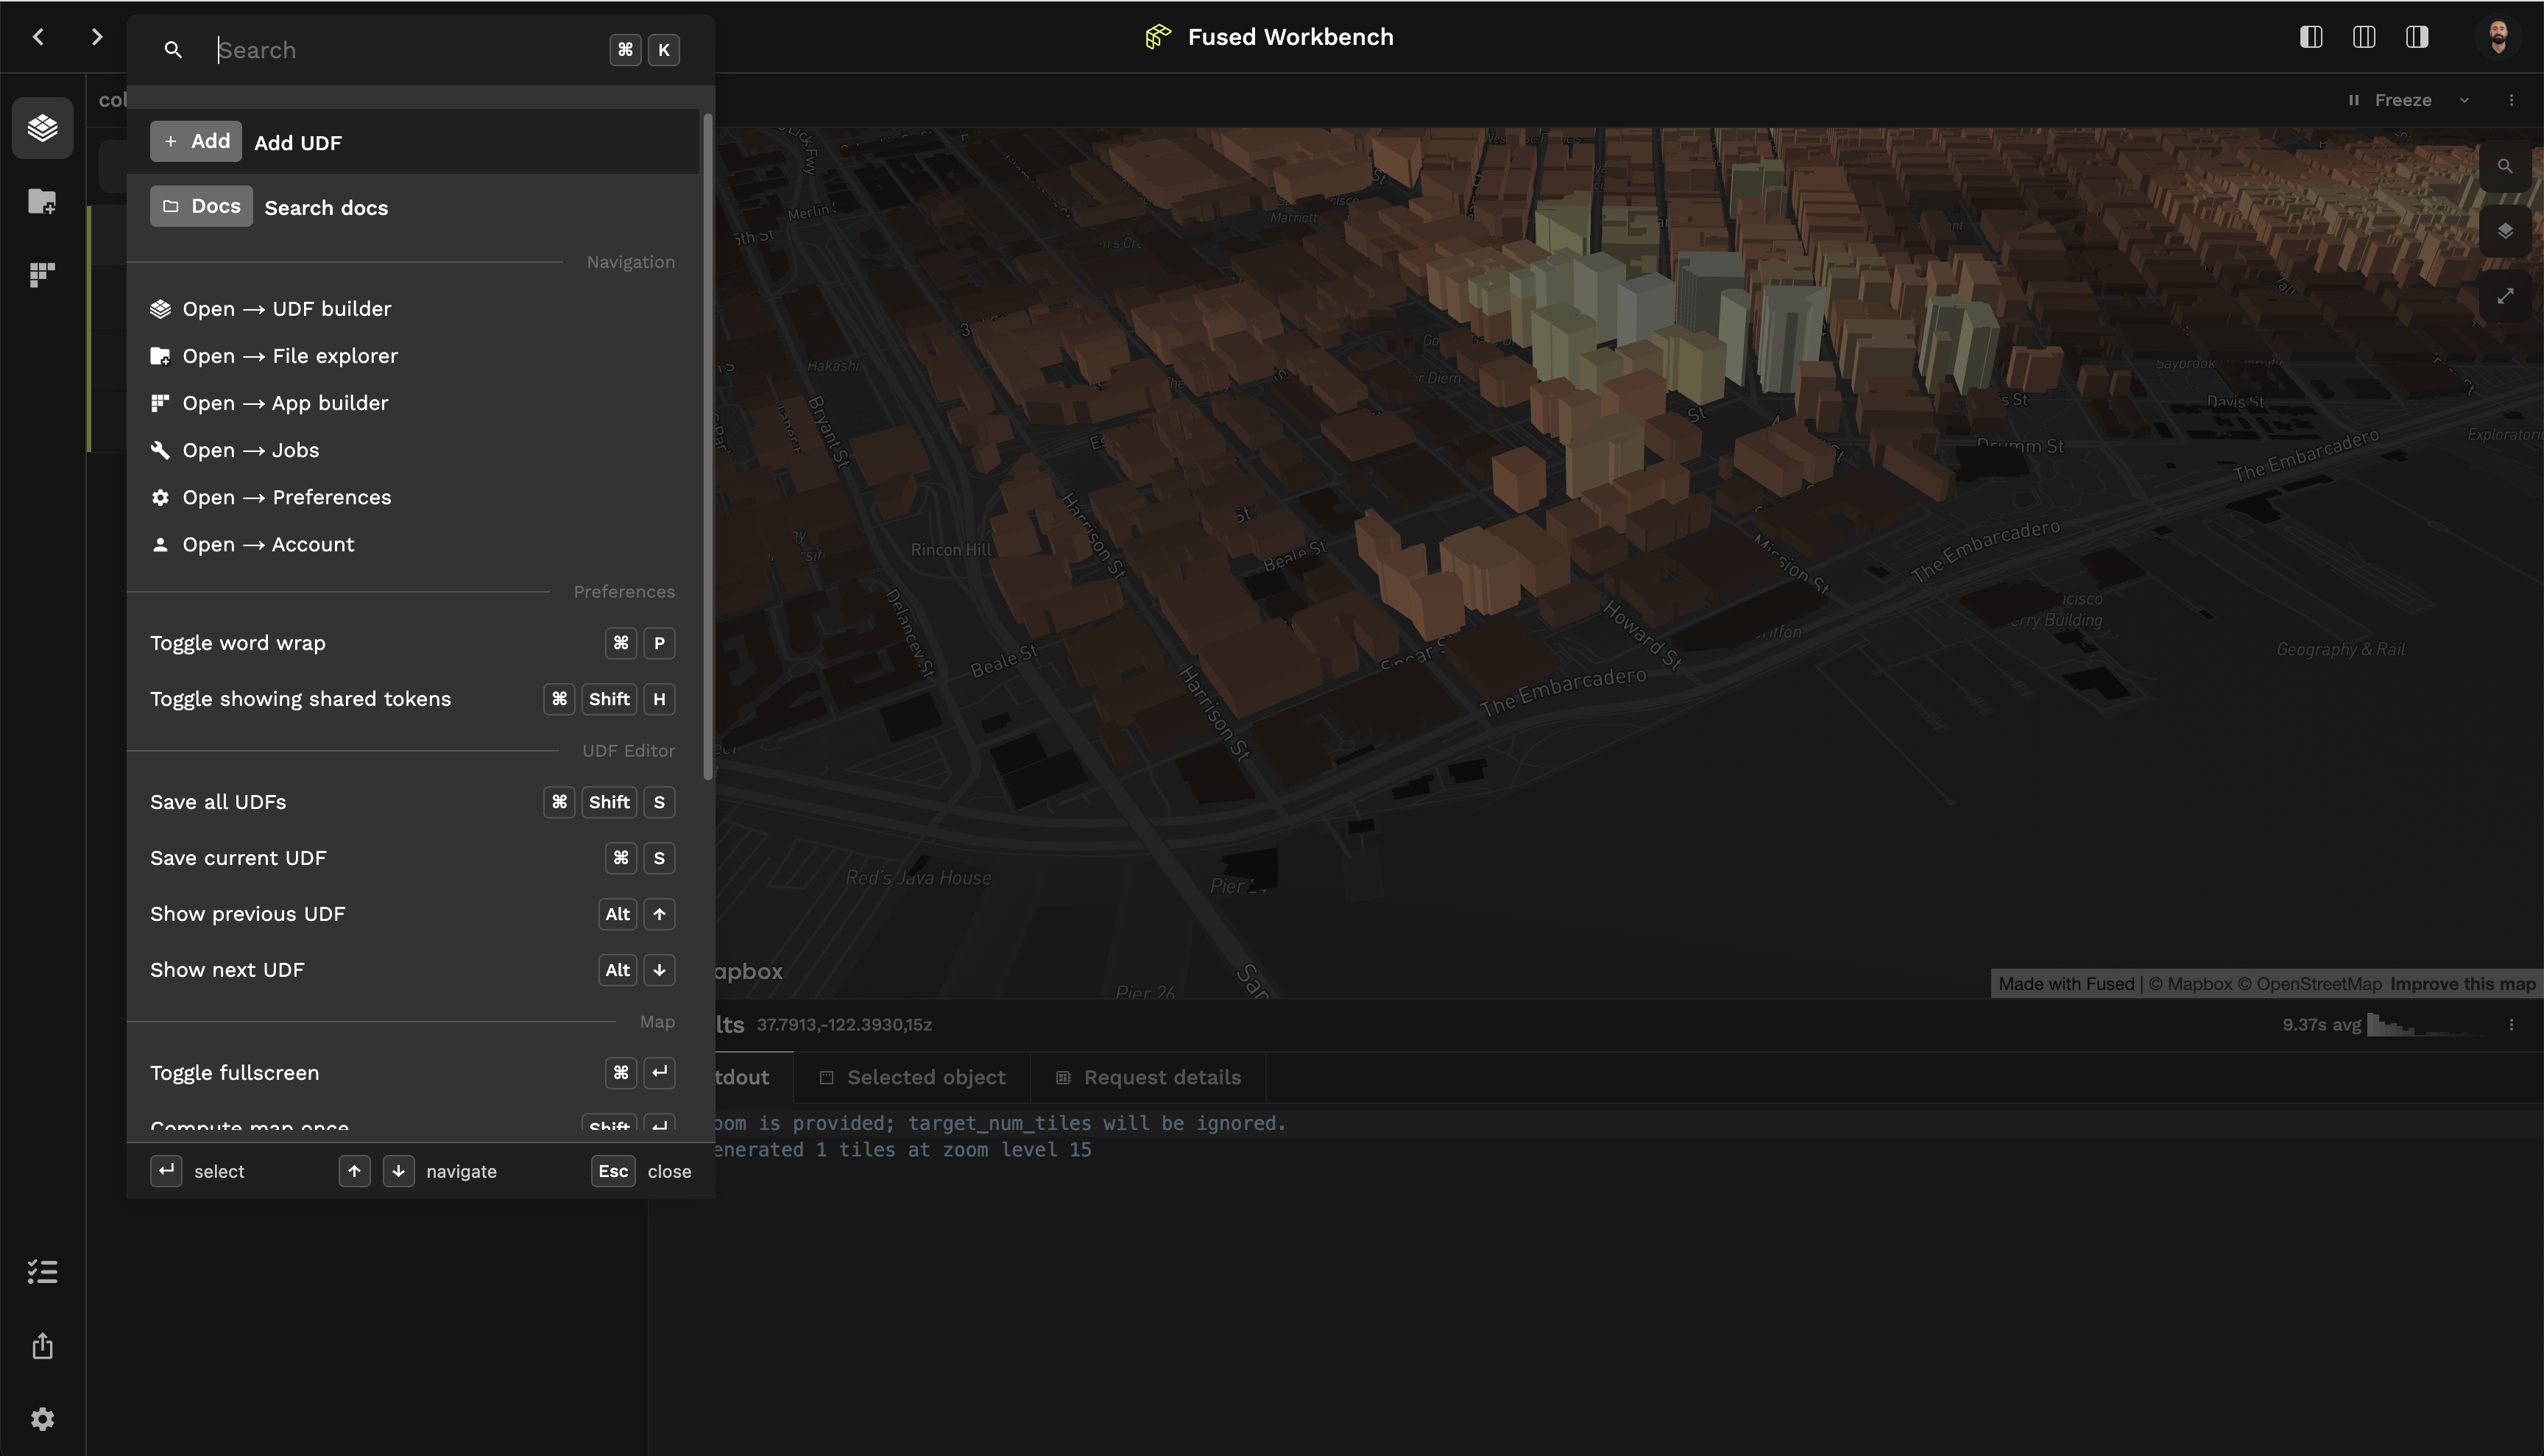Freeze the map rendering

[2389, 100]
